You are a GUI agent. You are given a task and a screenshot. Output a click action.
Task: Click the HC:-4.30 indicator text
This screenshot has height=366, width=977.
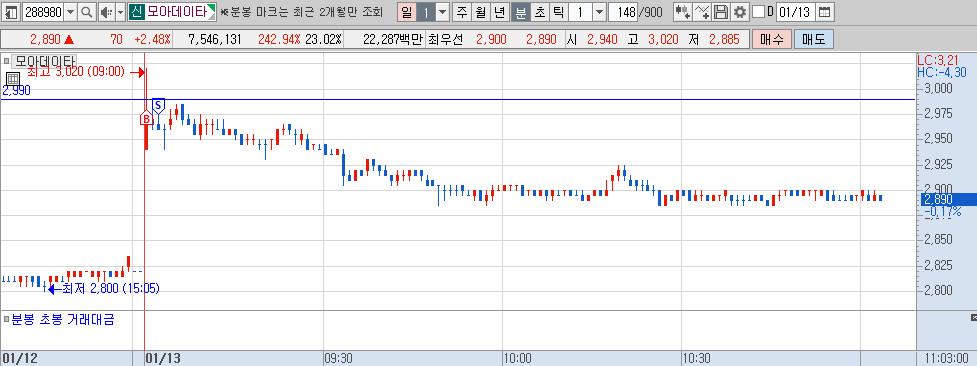(x=941, y=72)
